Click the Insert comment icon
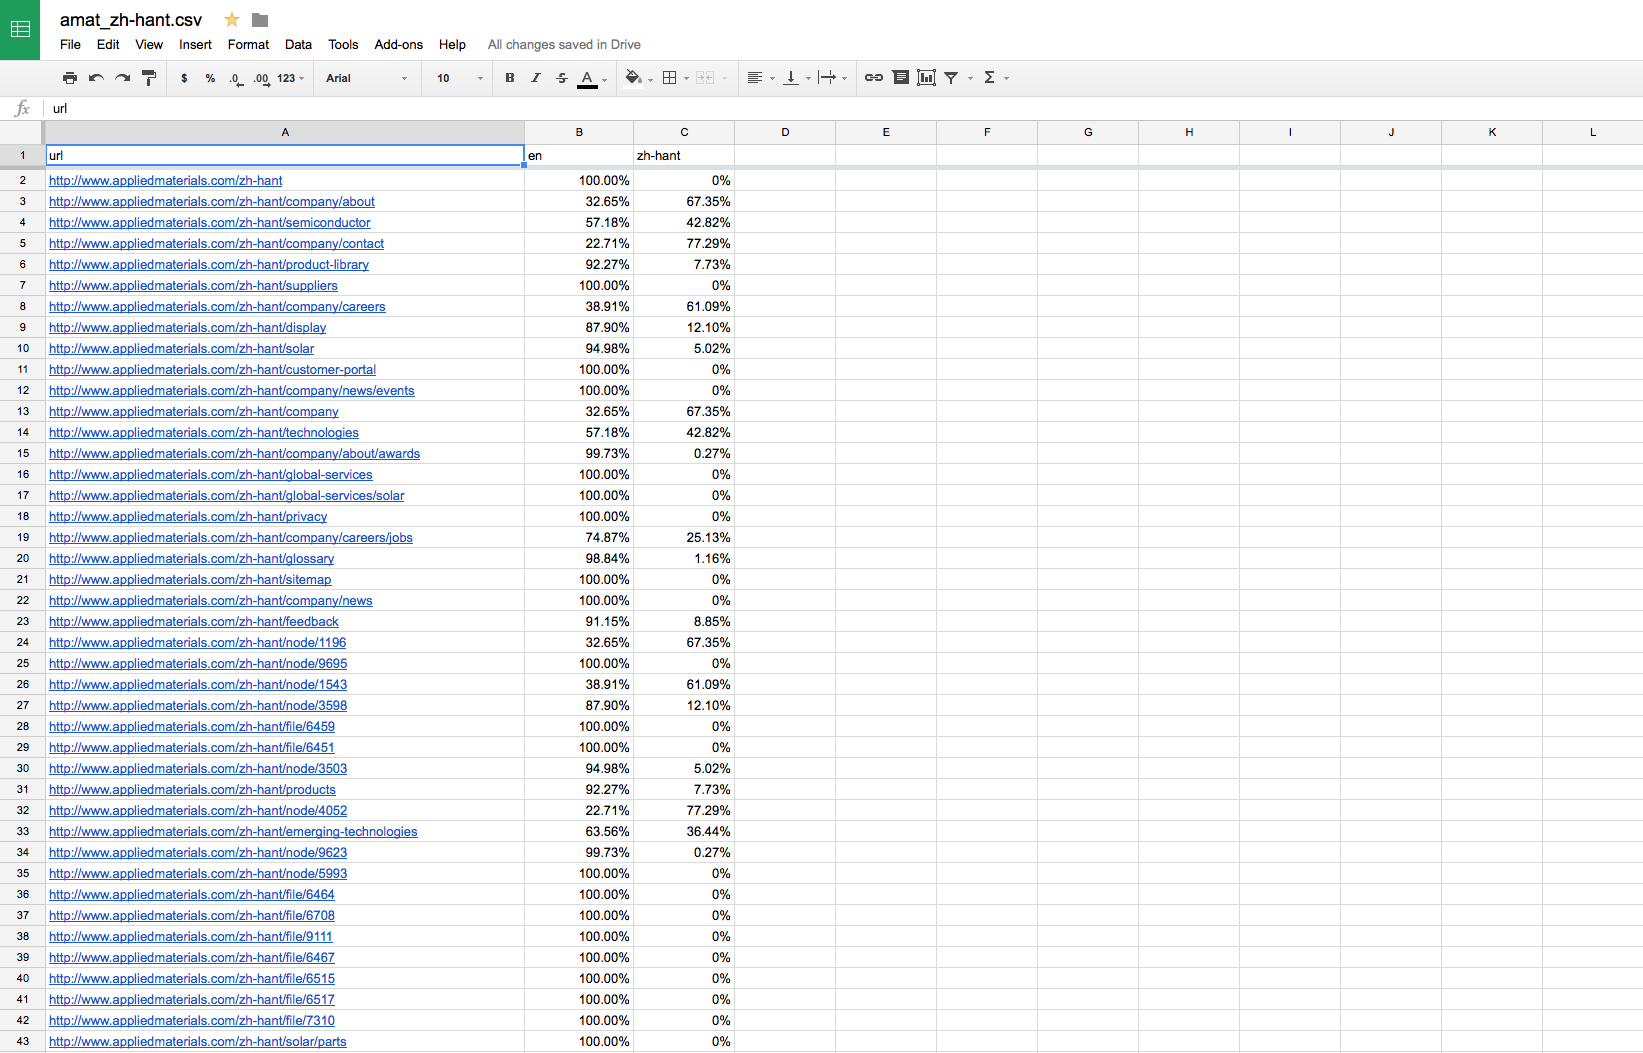The width and height of the screenshot is (1643, 1053). [901, 78]
